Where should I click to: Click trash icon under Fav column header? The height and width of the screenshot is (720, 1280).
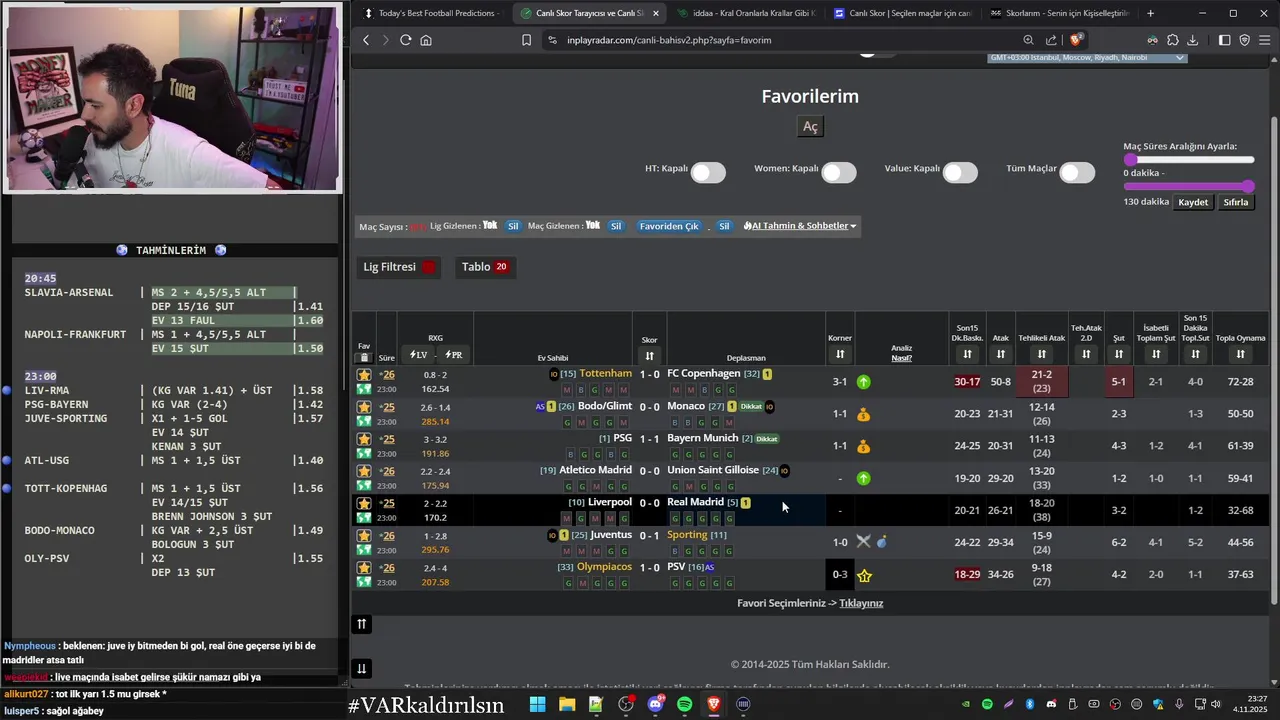(364, 357)
